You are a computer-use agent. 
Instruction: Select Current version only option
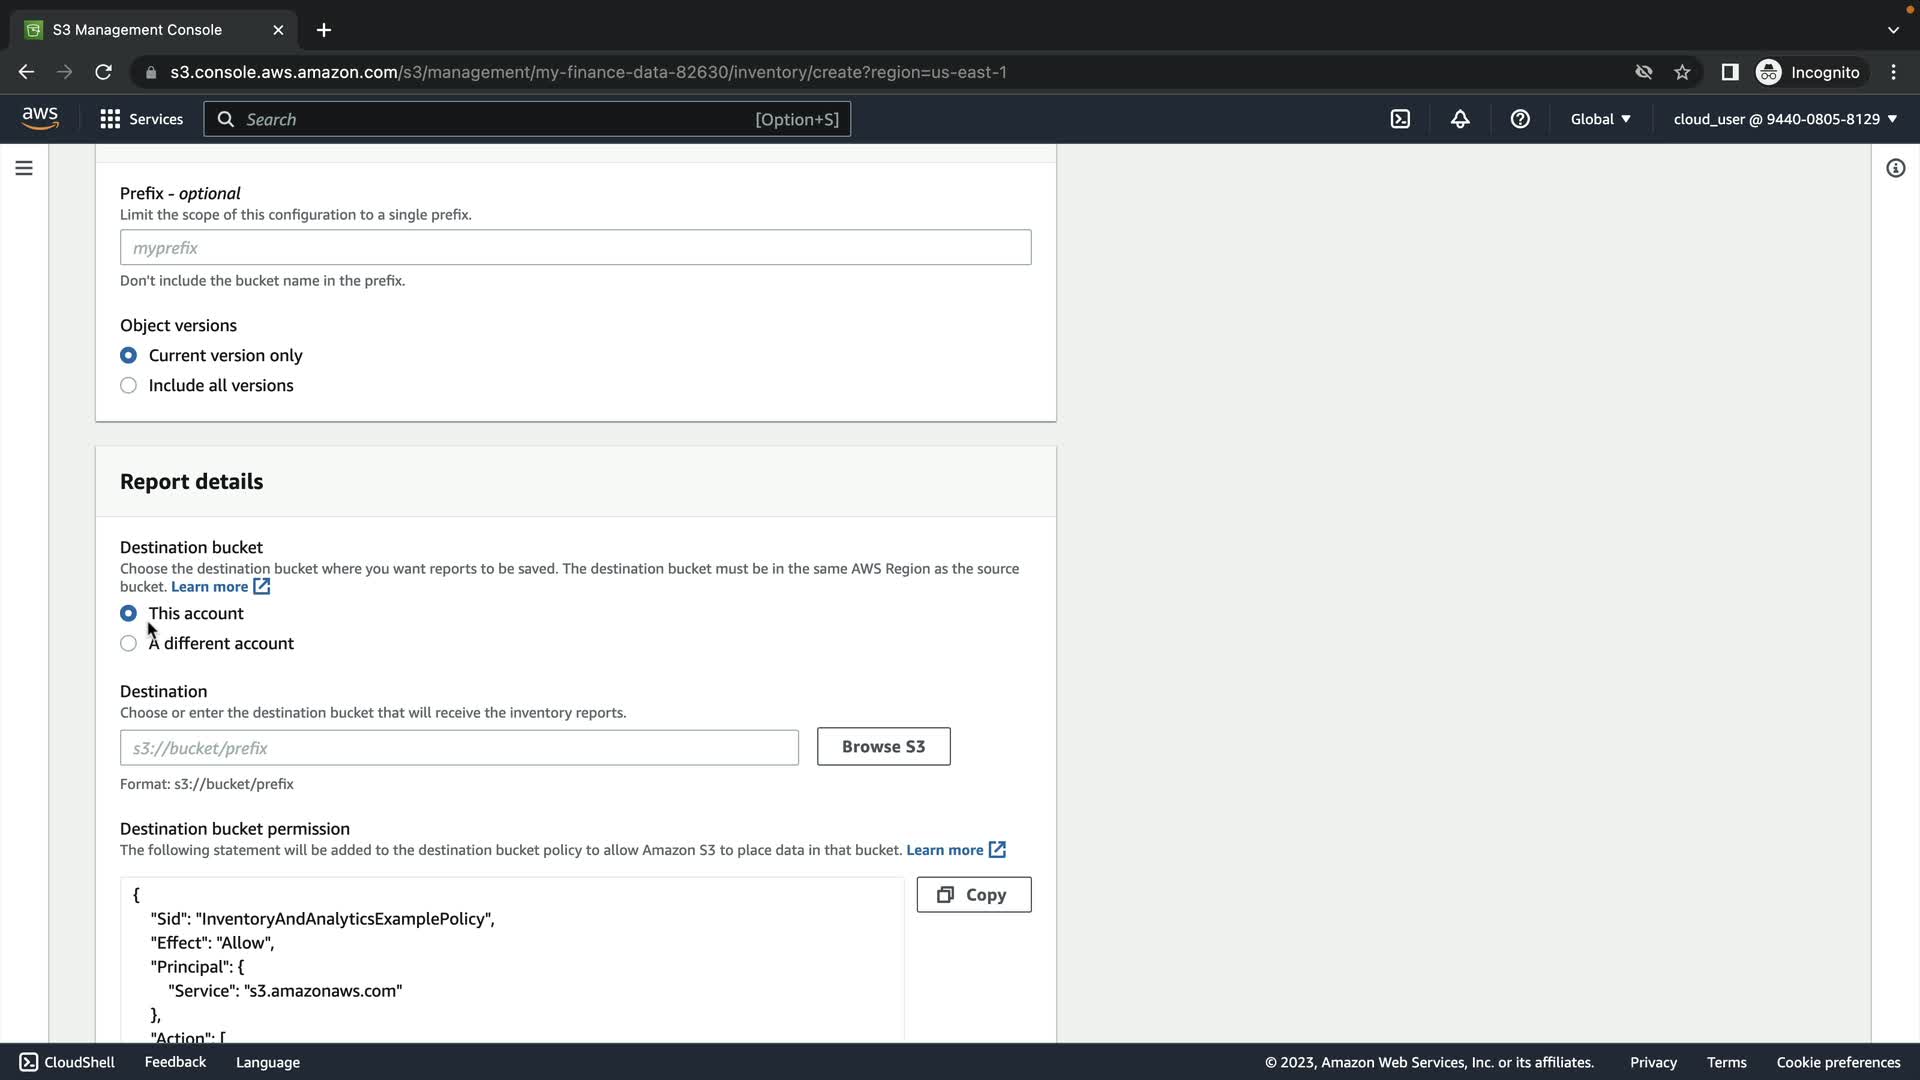[128, 356]
